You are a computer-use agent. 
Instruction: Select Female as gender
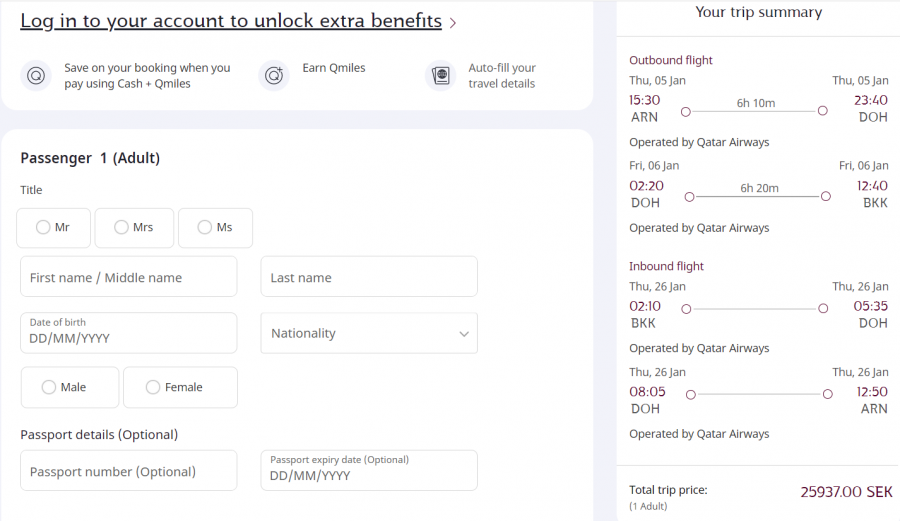[180, 388]
